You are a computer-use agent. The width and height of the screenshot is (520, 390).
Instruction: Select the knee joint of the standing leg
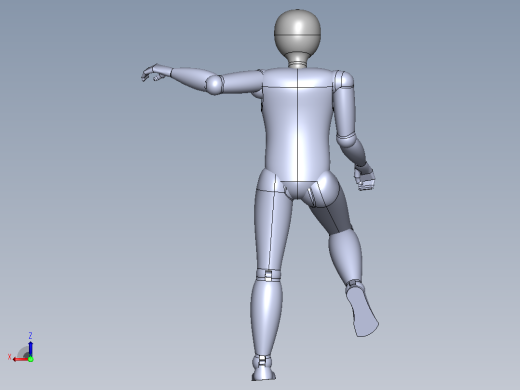coord(269,275)
